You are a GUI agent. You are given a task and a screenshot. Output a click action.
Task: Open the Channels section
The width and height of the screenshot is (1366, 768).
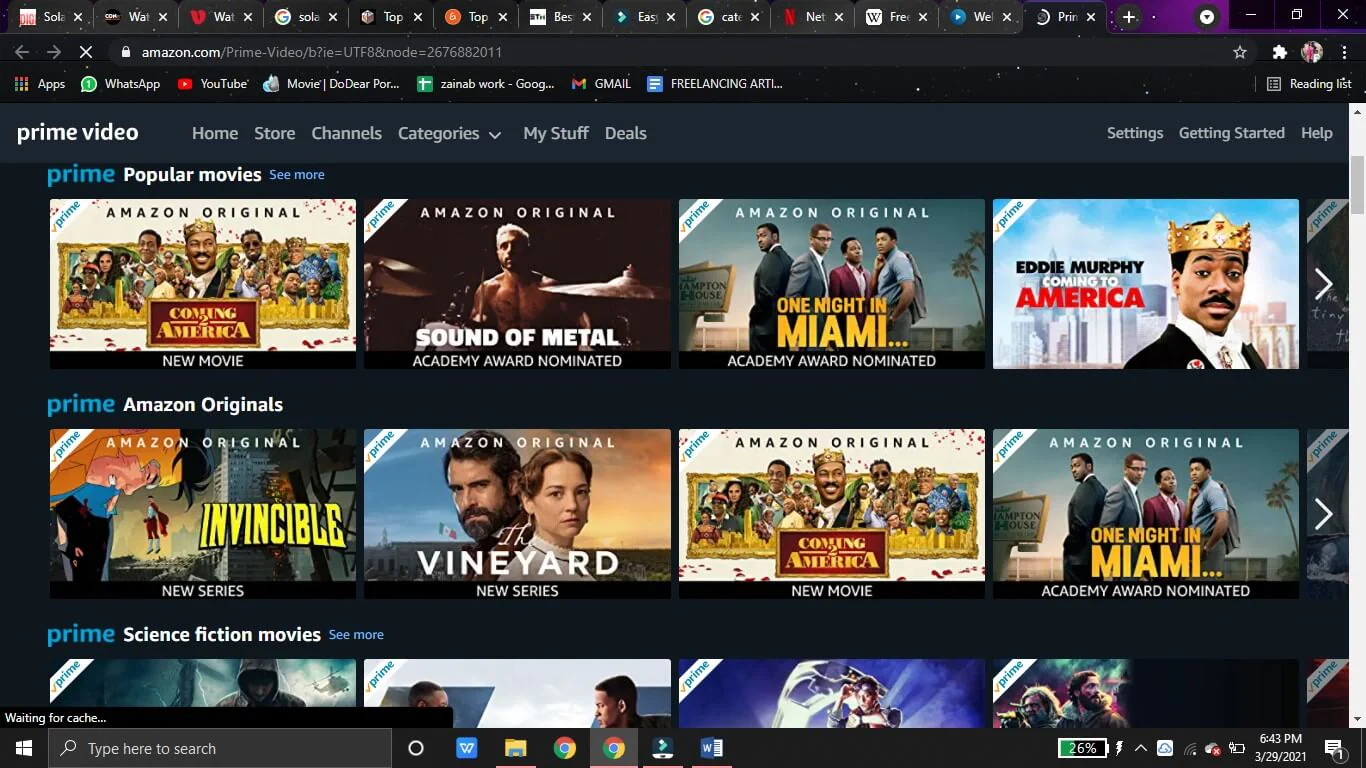point(347,133)
